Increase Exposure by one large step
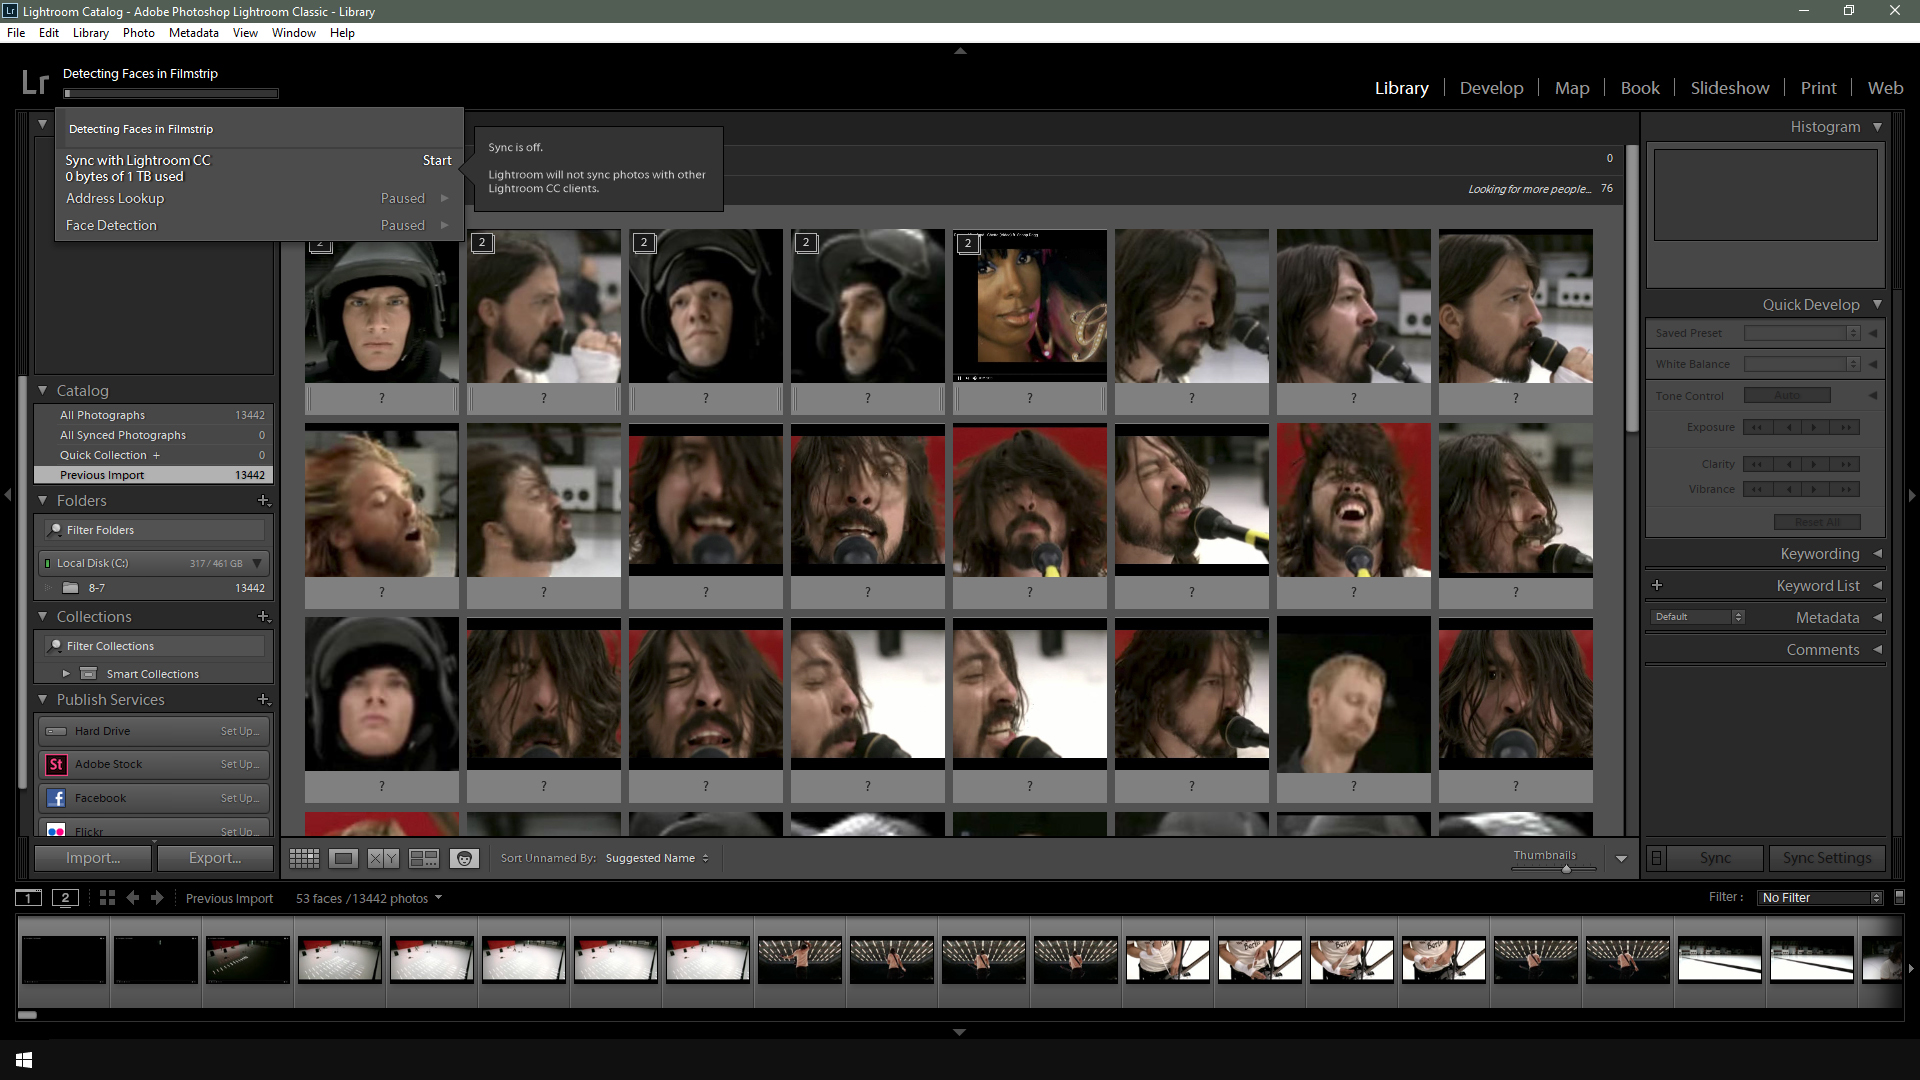 tap(1846, 427)
